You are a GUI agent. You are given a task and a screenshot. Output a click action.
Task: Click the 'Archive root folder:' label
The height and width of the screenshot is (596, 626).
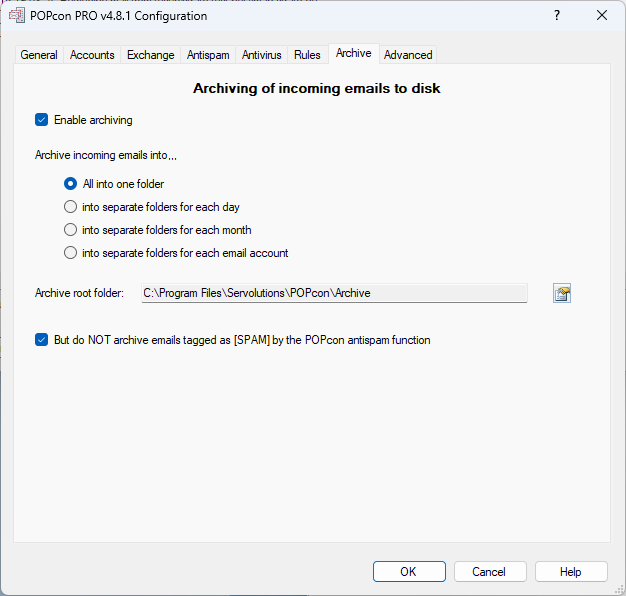tap(79, 293)
